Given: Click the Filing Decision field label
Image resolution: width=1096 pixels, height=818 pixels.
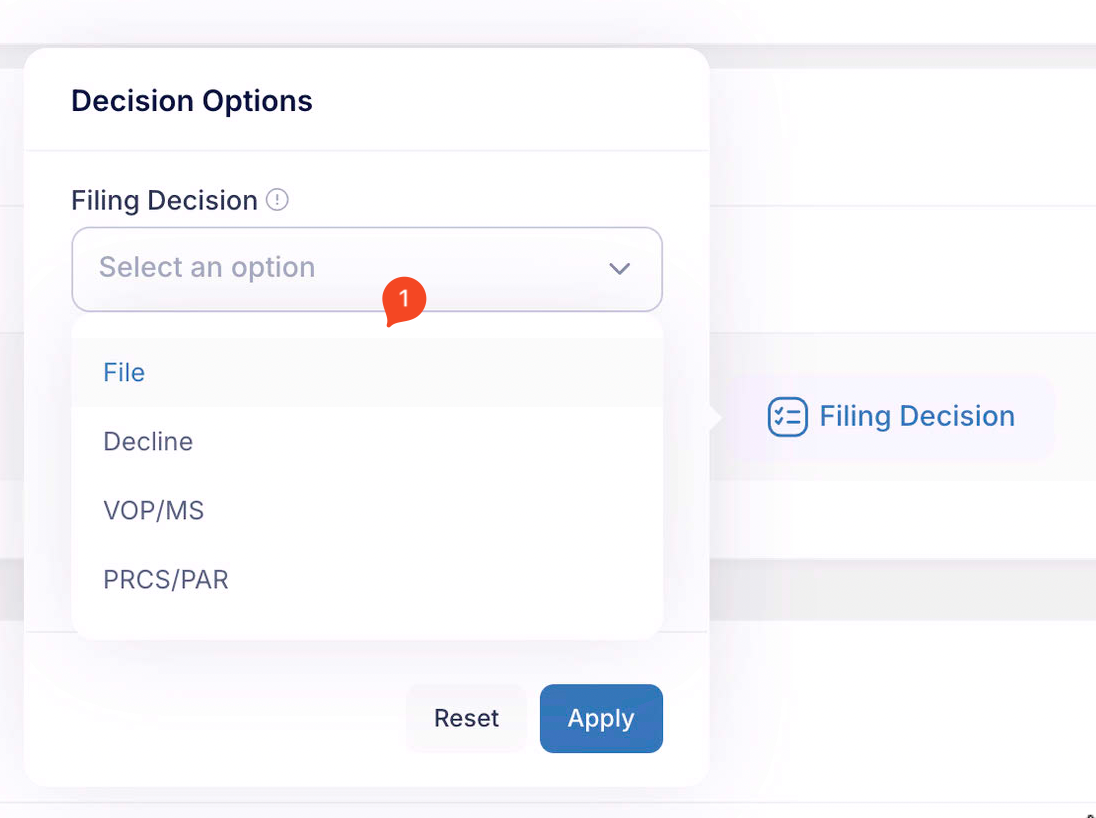Looking at the screenshot, I should coord(164,201).
